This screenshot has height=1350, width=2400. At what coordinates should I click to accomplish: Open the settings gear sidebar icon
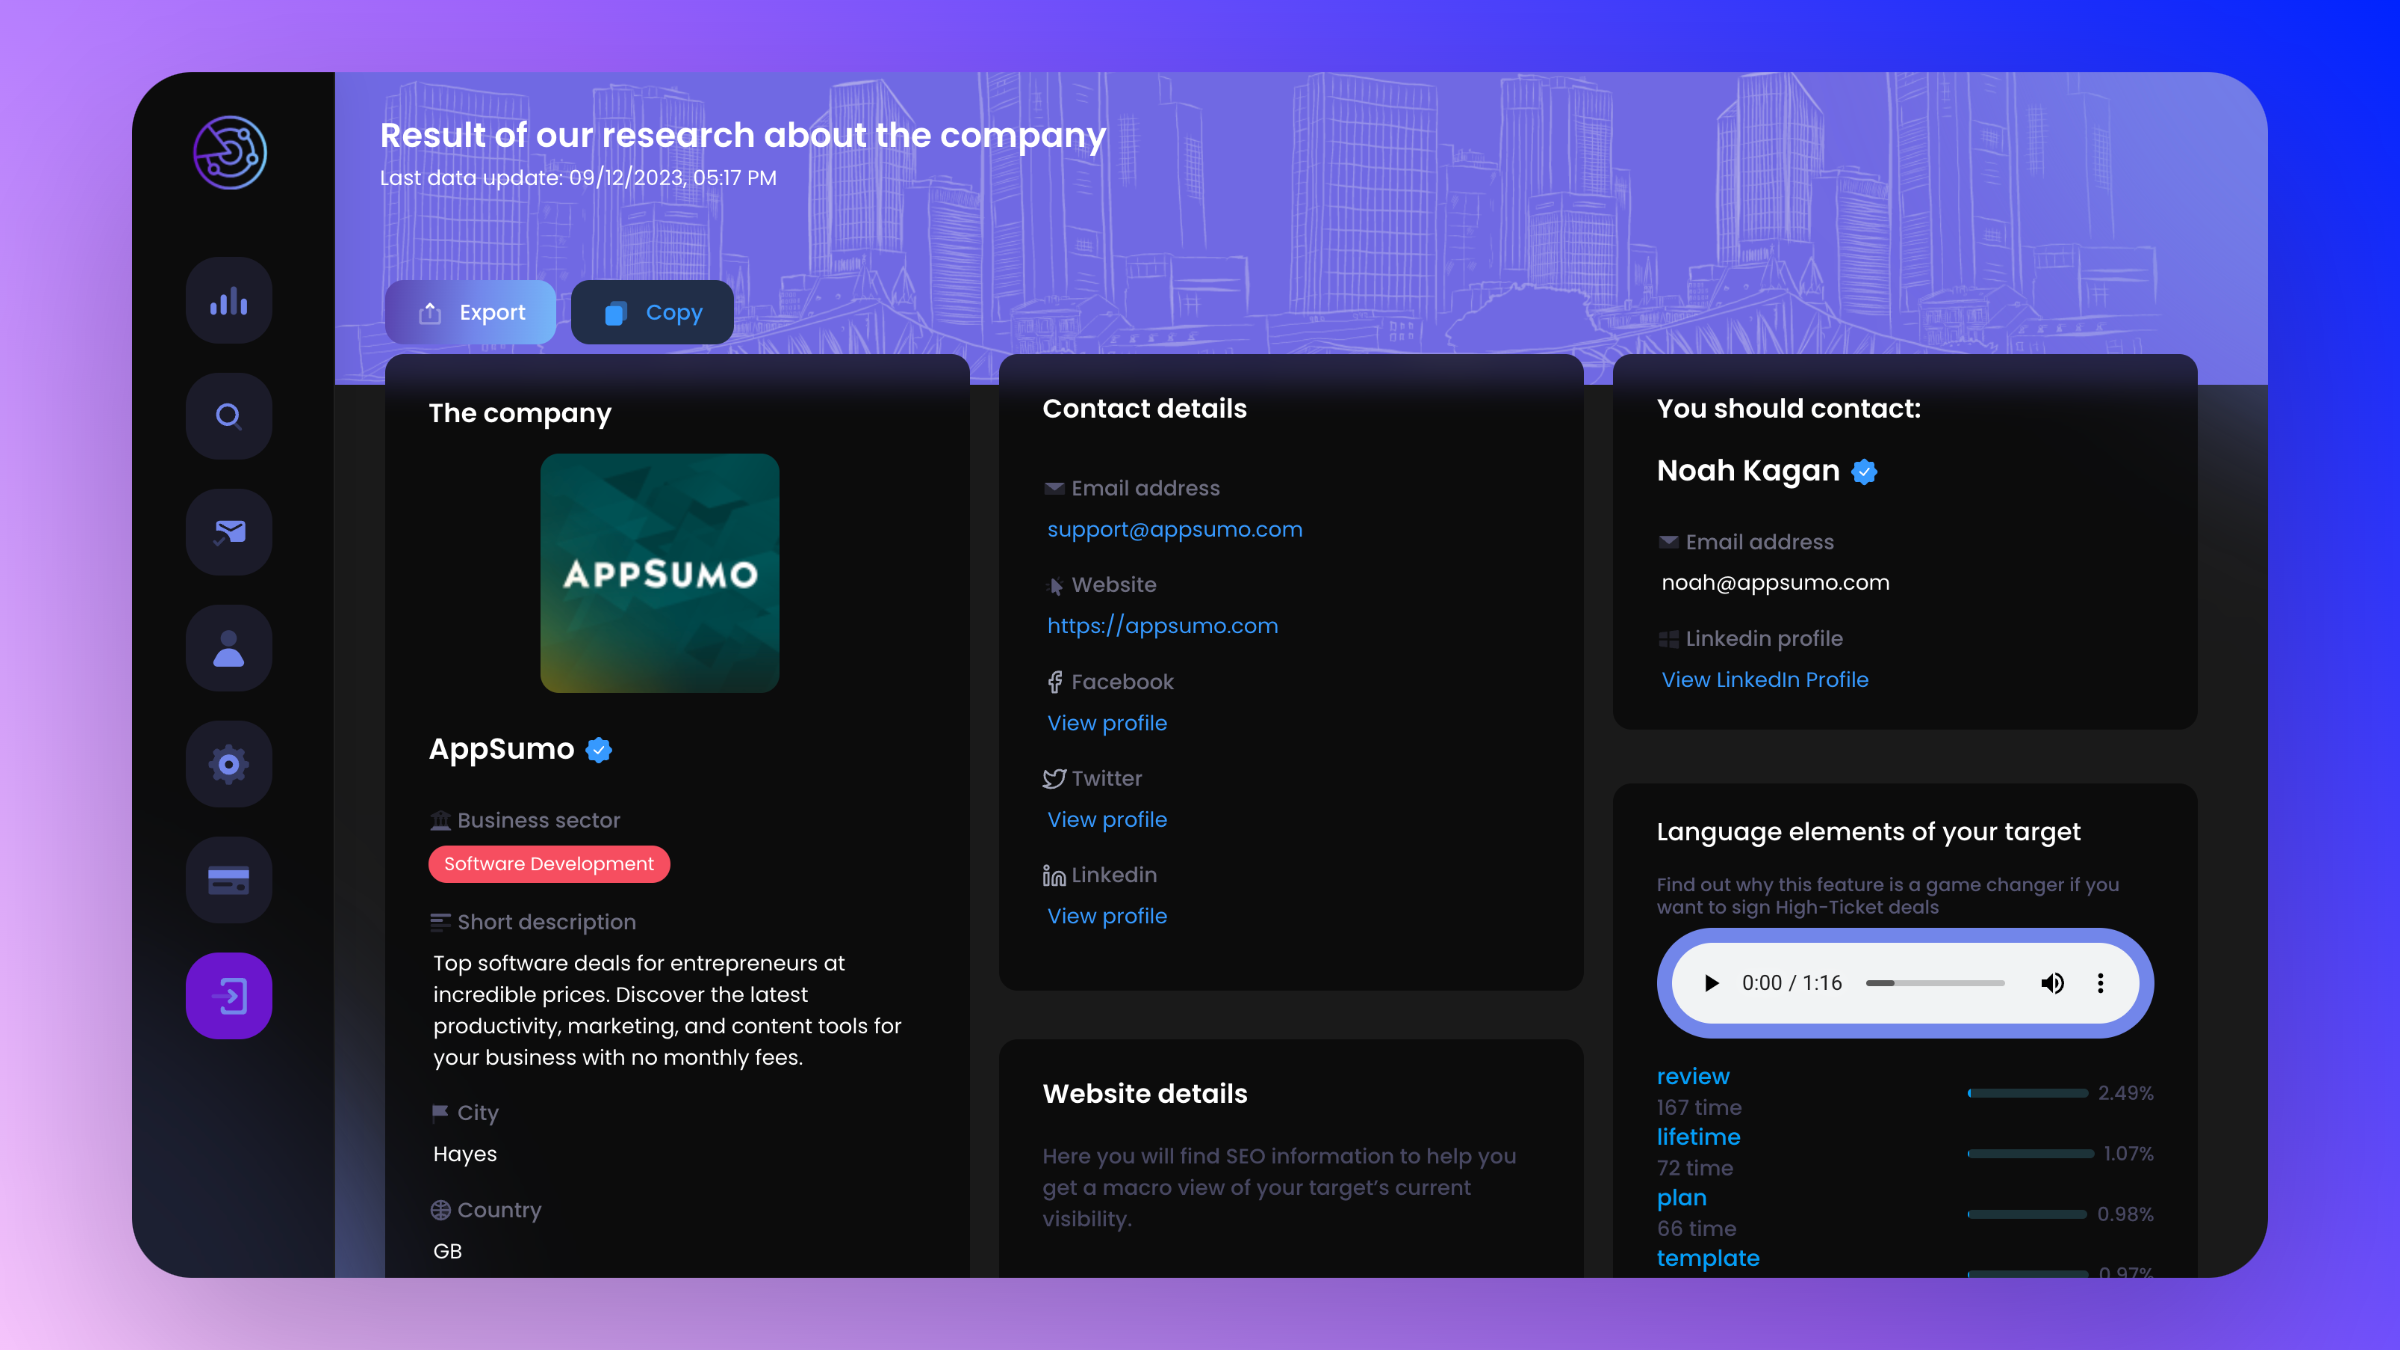[229, 764]
